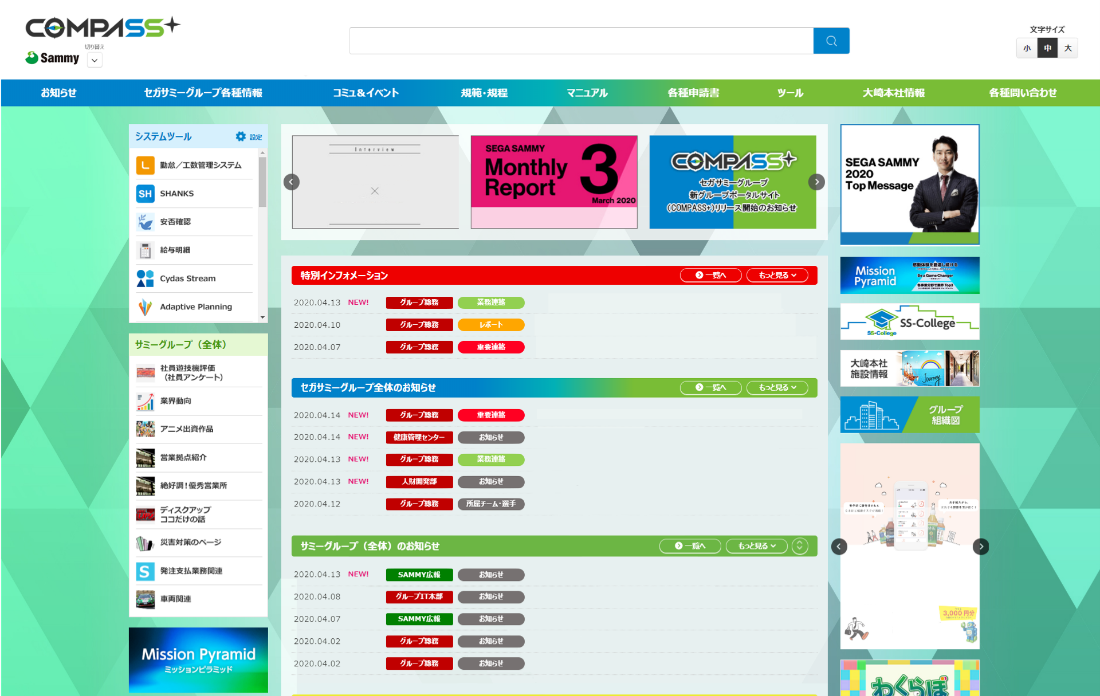Open the 規範・規程 menu
Viewport: 1100px width, 696px height.
484,93
